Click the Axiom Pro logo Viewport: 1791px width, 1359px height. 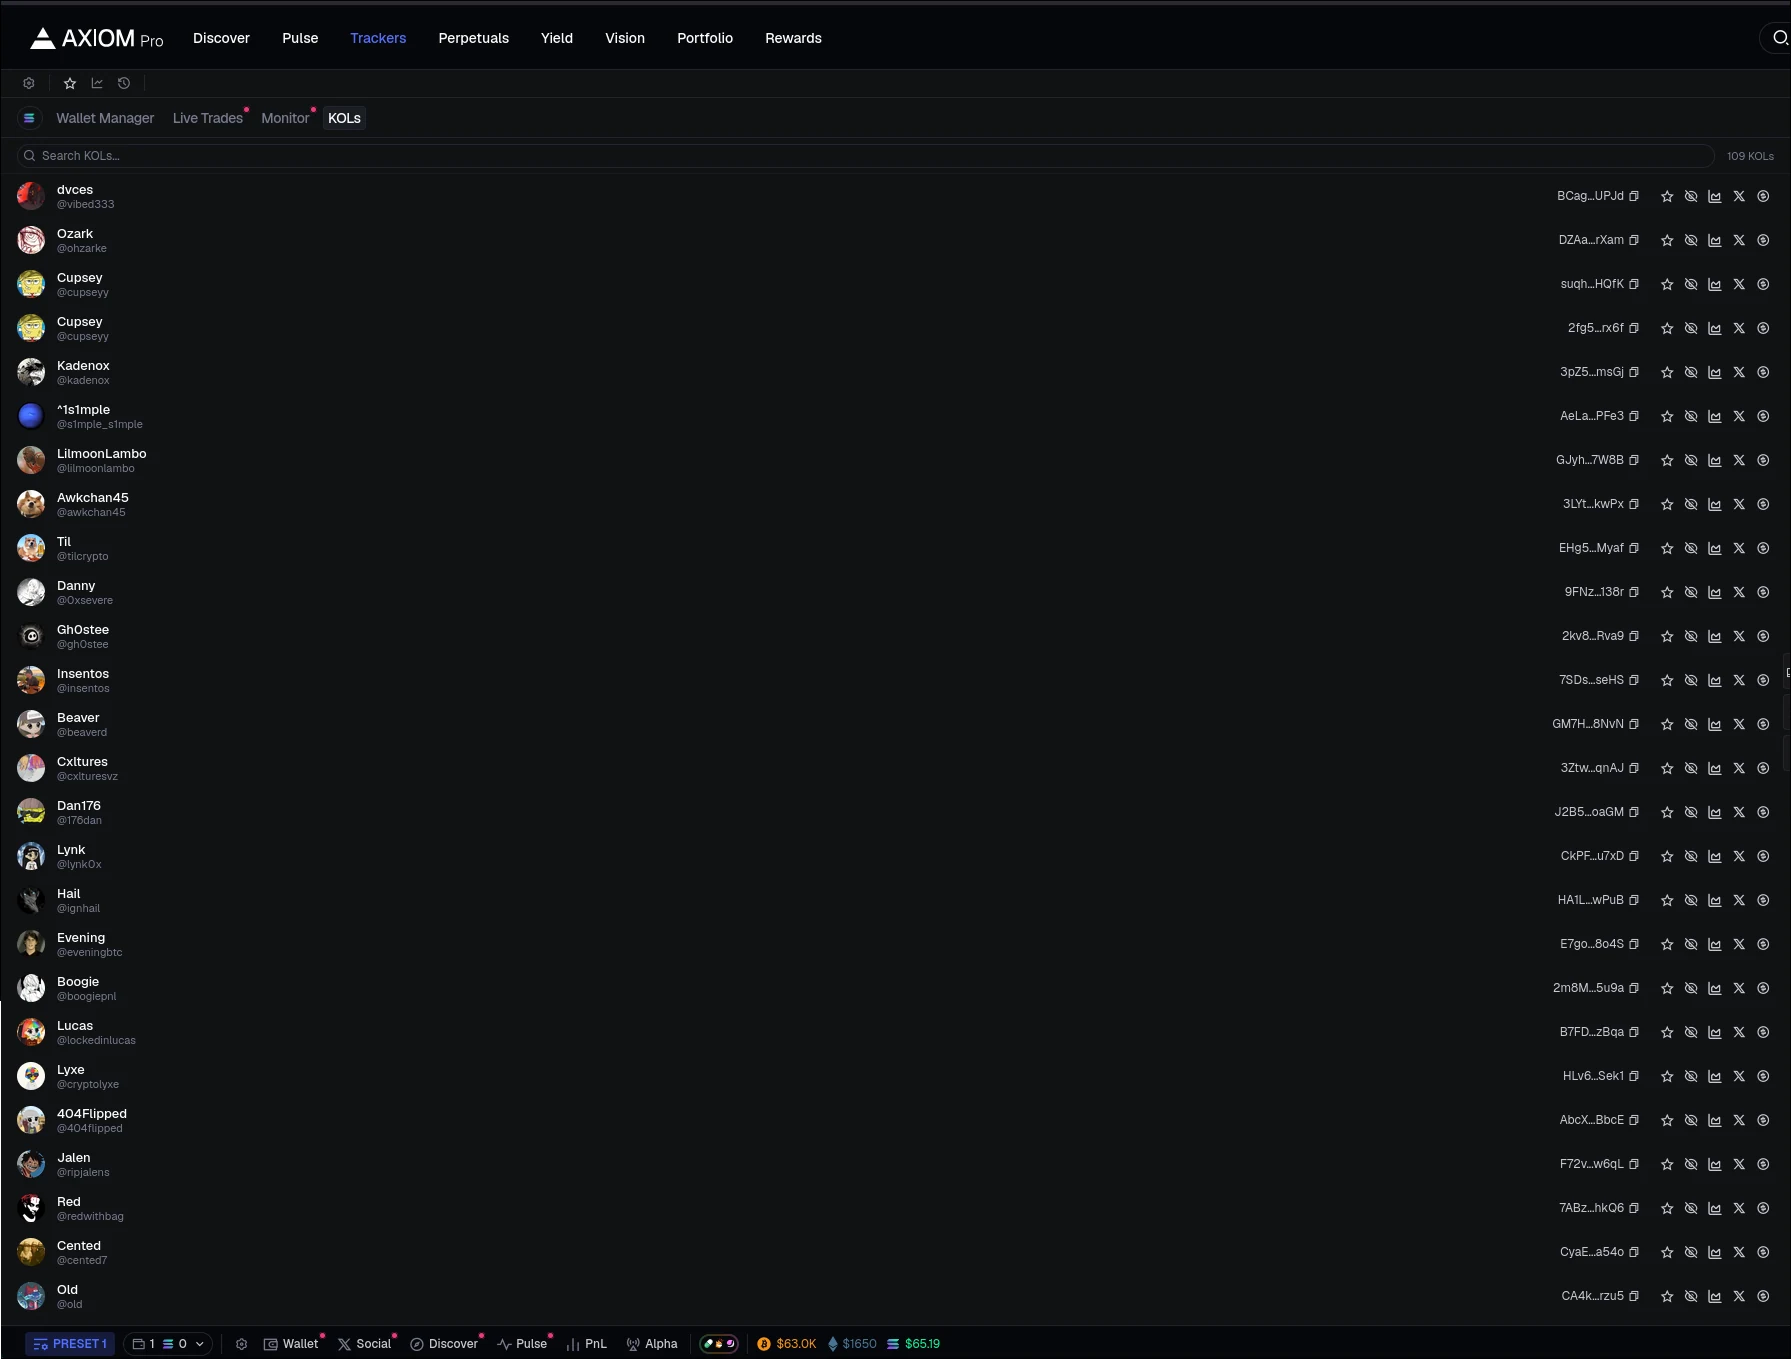pyautogui.click(x=97, y=38)
